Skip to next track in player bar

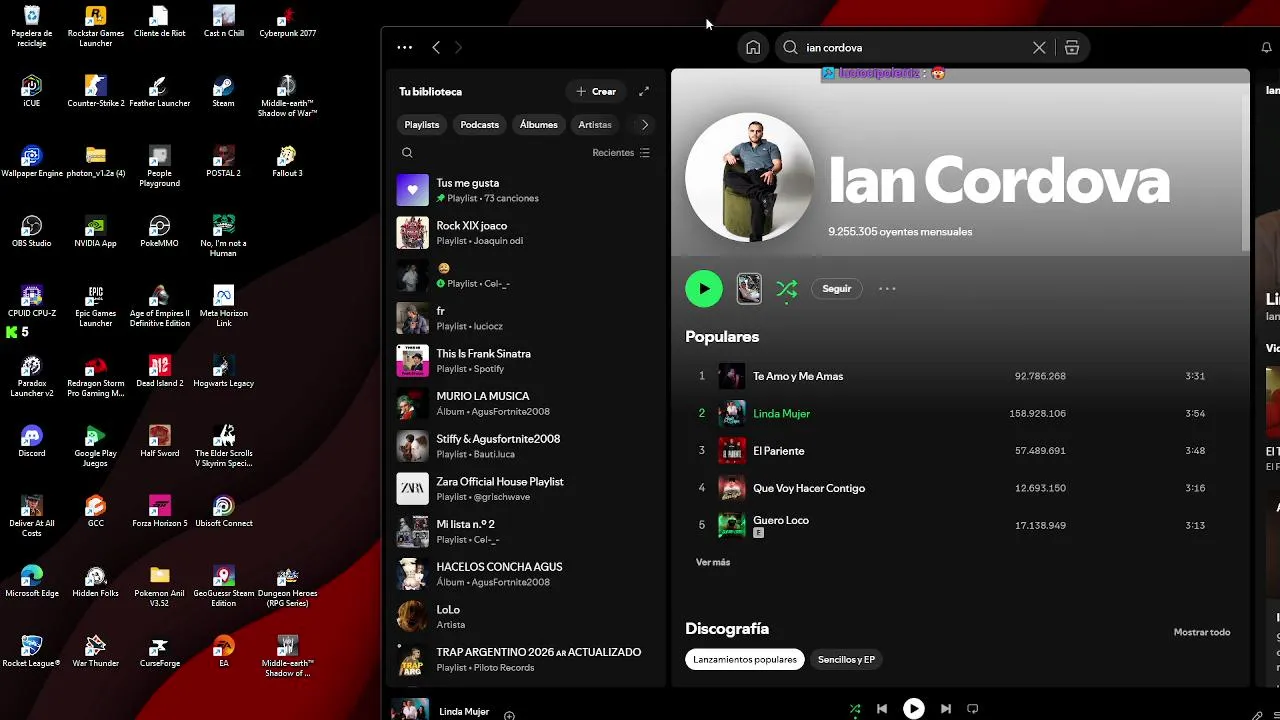point(946,709)
